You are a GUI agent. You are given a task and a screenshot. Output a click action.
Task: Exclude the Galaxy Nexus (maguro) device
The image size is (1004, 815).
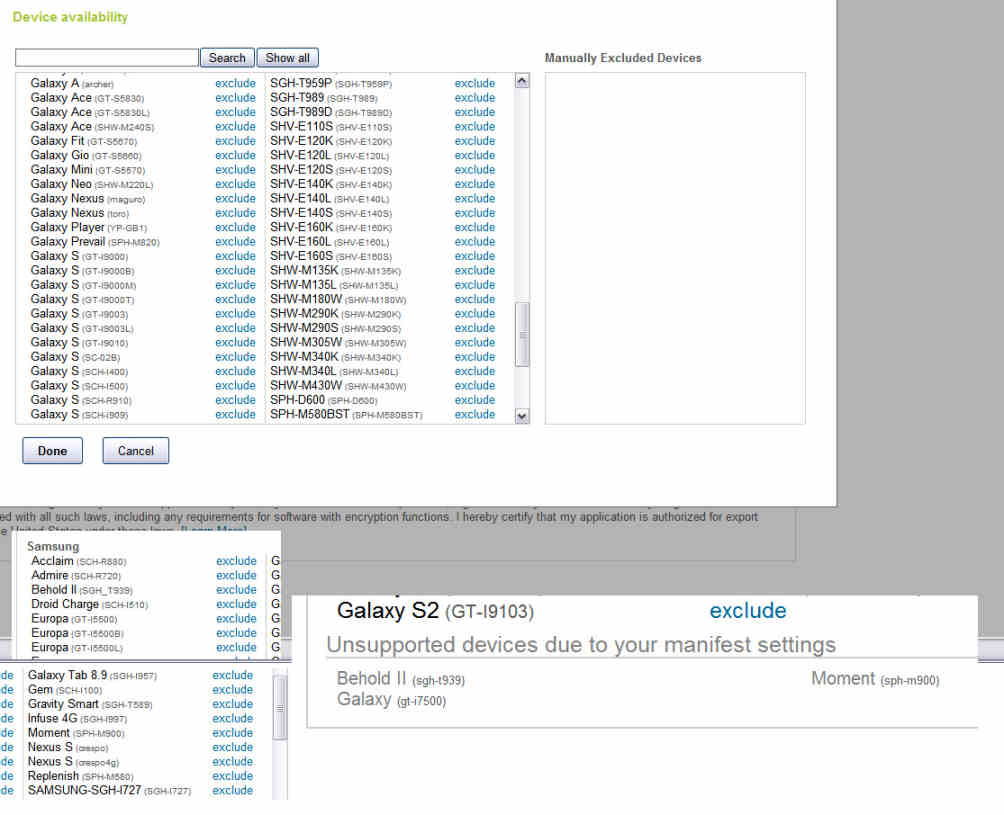coord(236,198)
